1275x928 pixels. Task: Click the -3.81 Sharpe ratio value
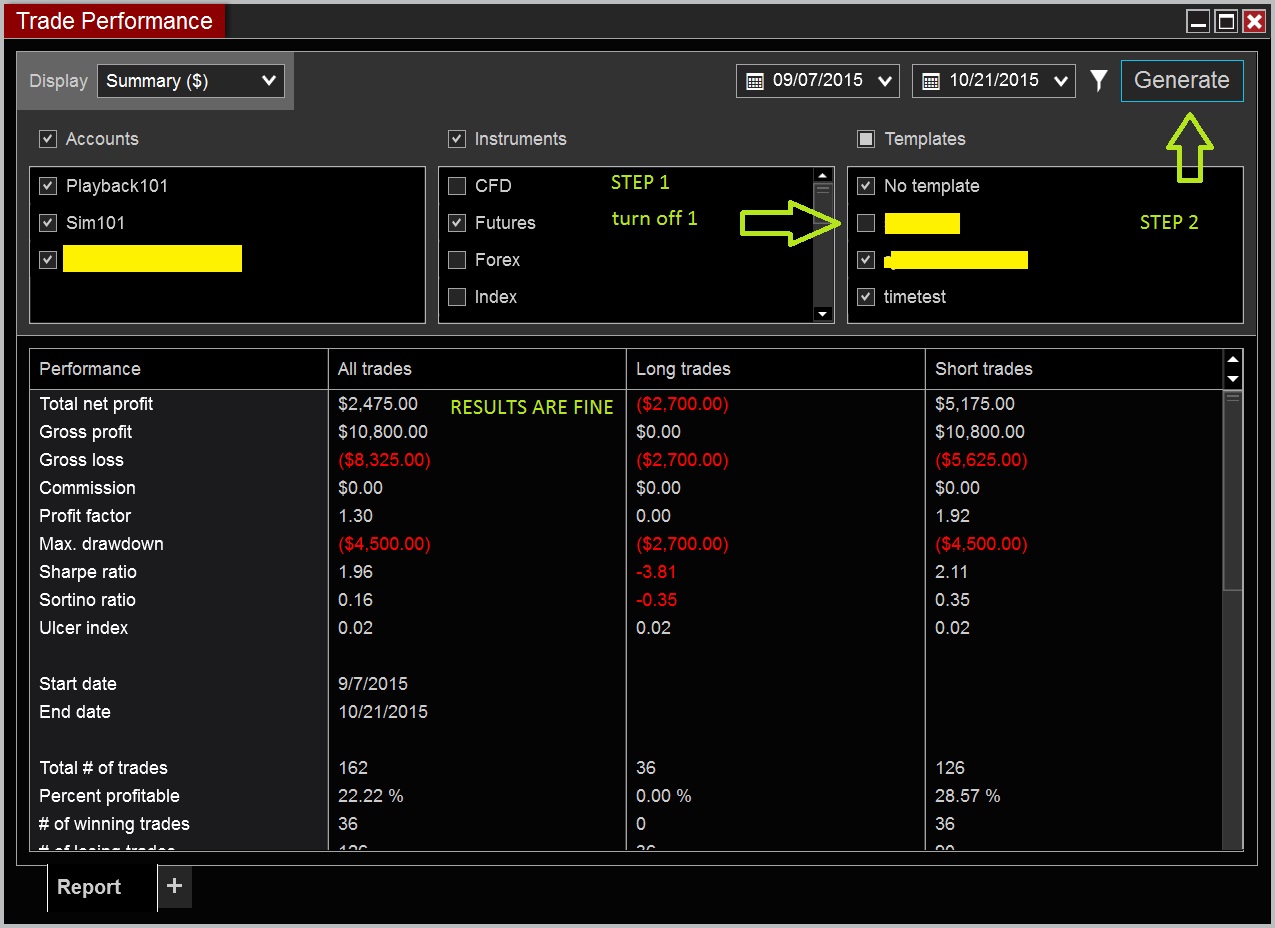(x=654, y=572)
